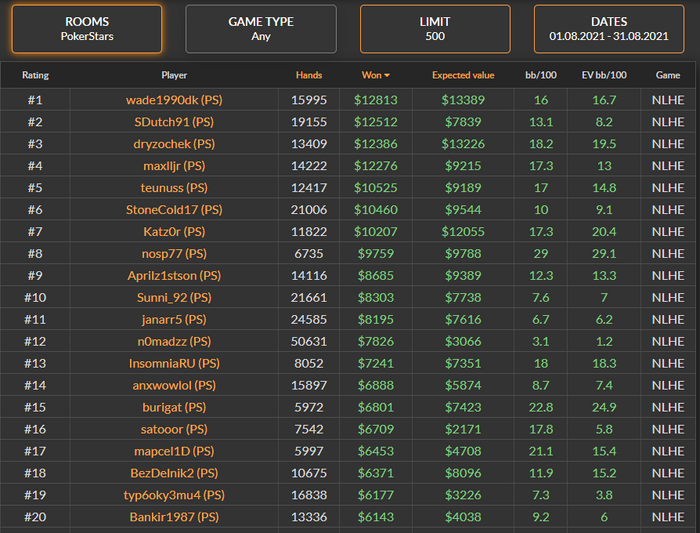This screenshot has width=700, height=533.
Task: Click player nosp77 (PS)
Action: click(x=174, y=254)
